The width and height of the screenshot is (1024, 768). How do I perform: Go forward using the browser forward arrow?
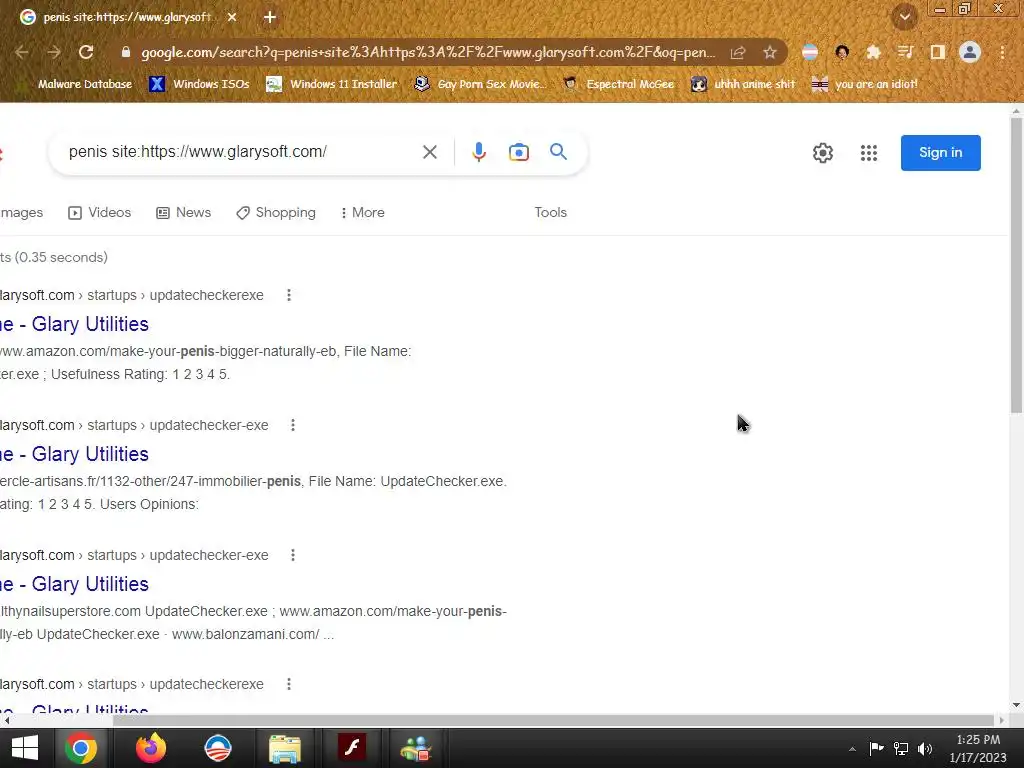point(54,52)
